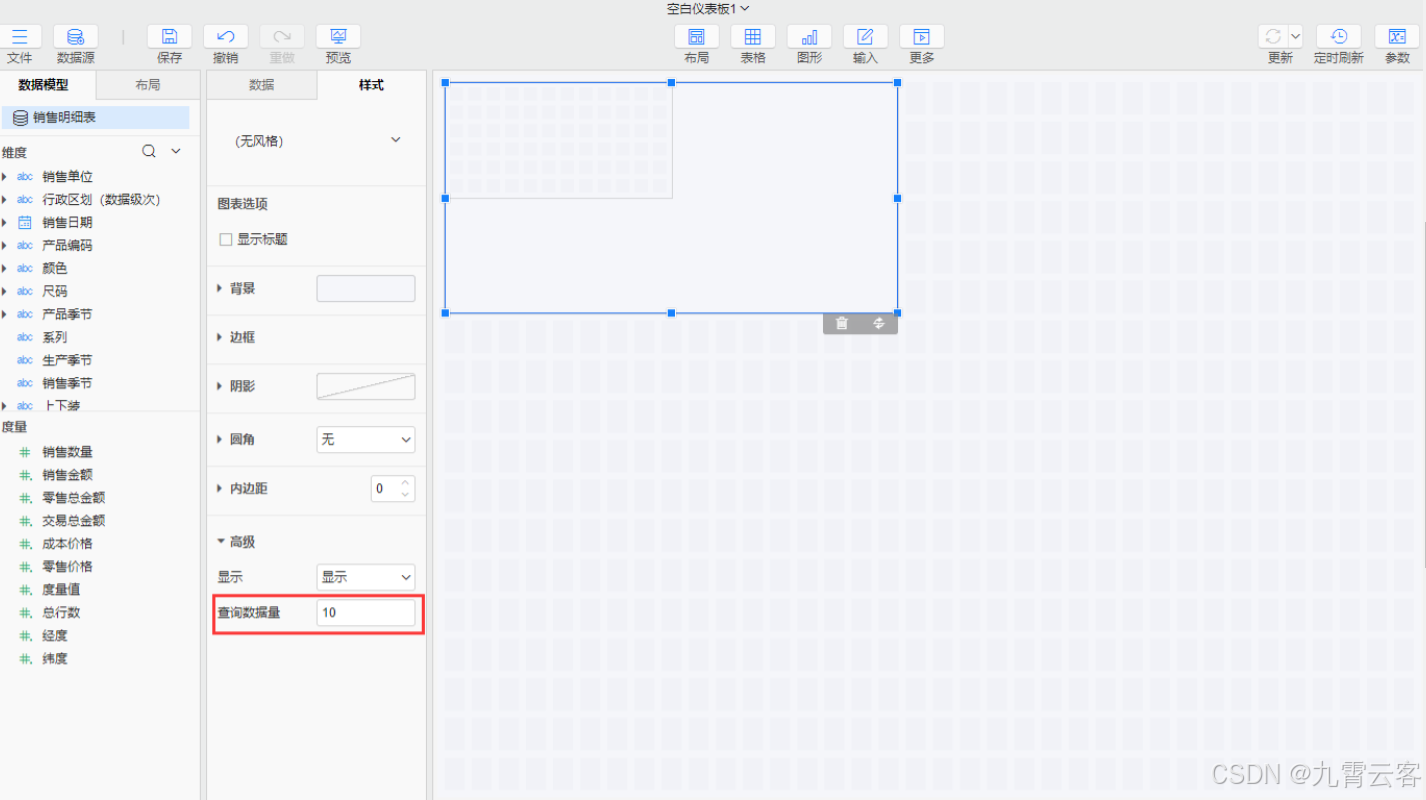Increase the 内边距 padding value

pyautogui.click(x=405, y=483)
